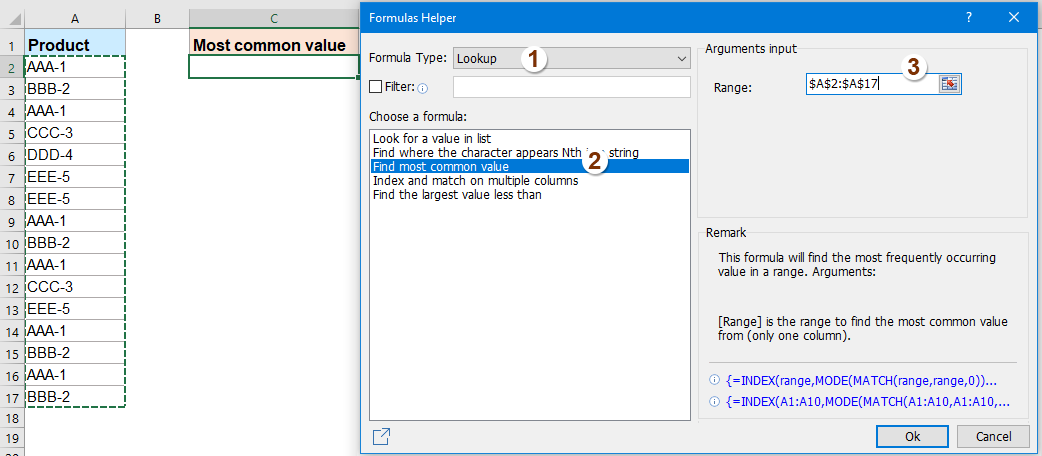Viewport: 1042px width, 456px height.
Task: Enable the Filter checkbox
Action: 376,87
